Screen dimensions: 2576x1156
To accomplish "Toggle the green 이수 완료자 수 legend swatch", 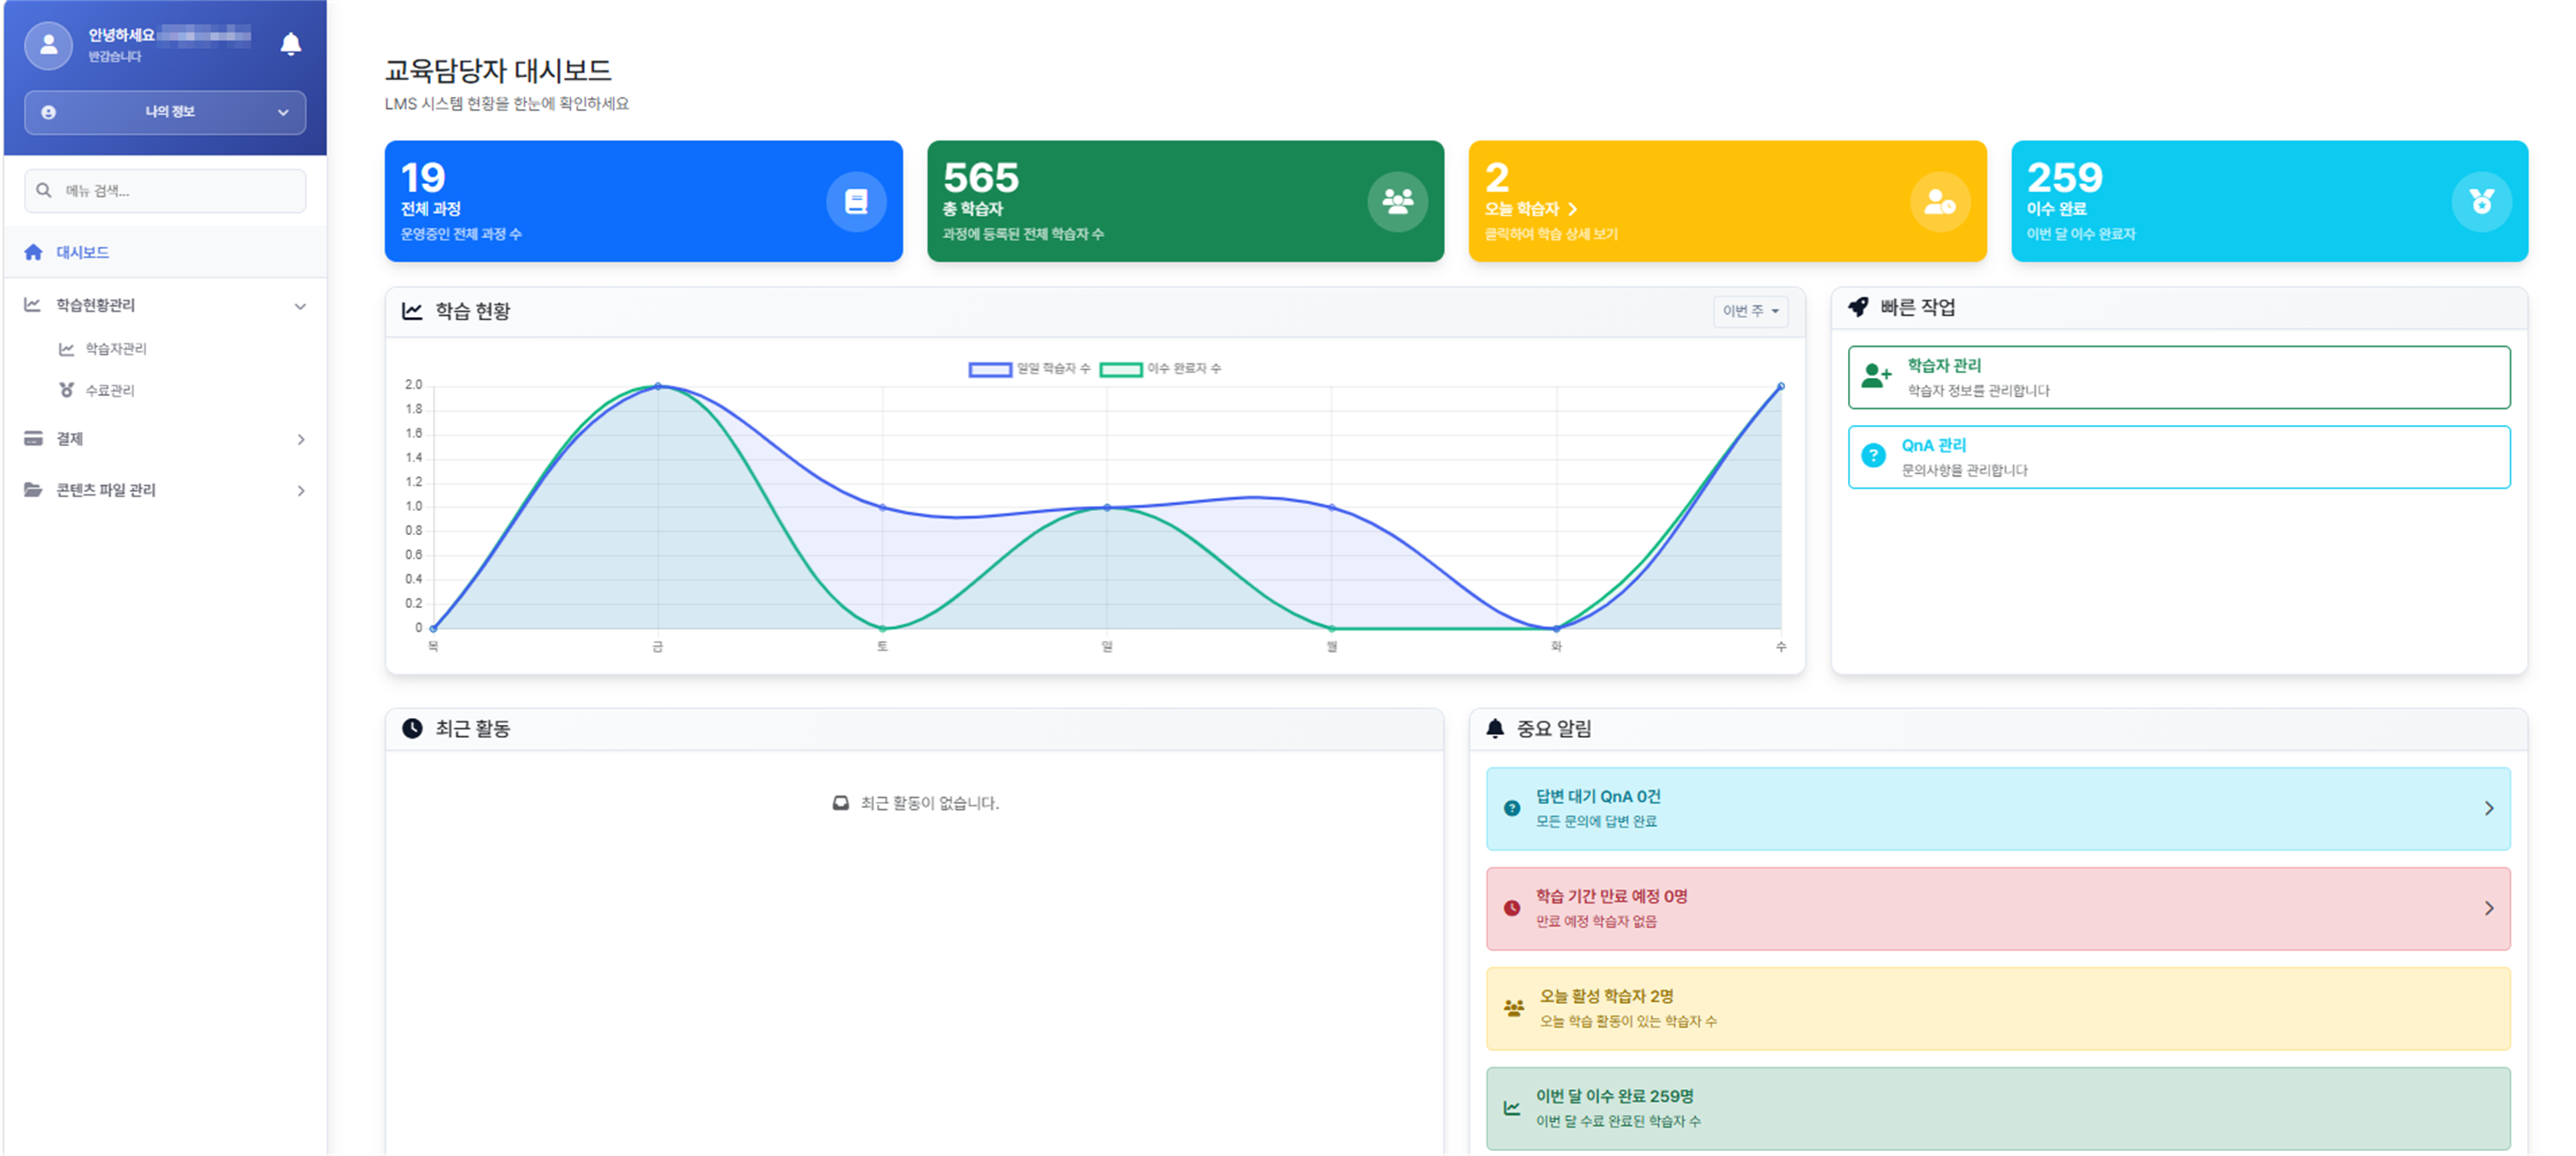I will pyautogui.click(x=1120, y=369).
